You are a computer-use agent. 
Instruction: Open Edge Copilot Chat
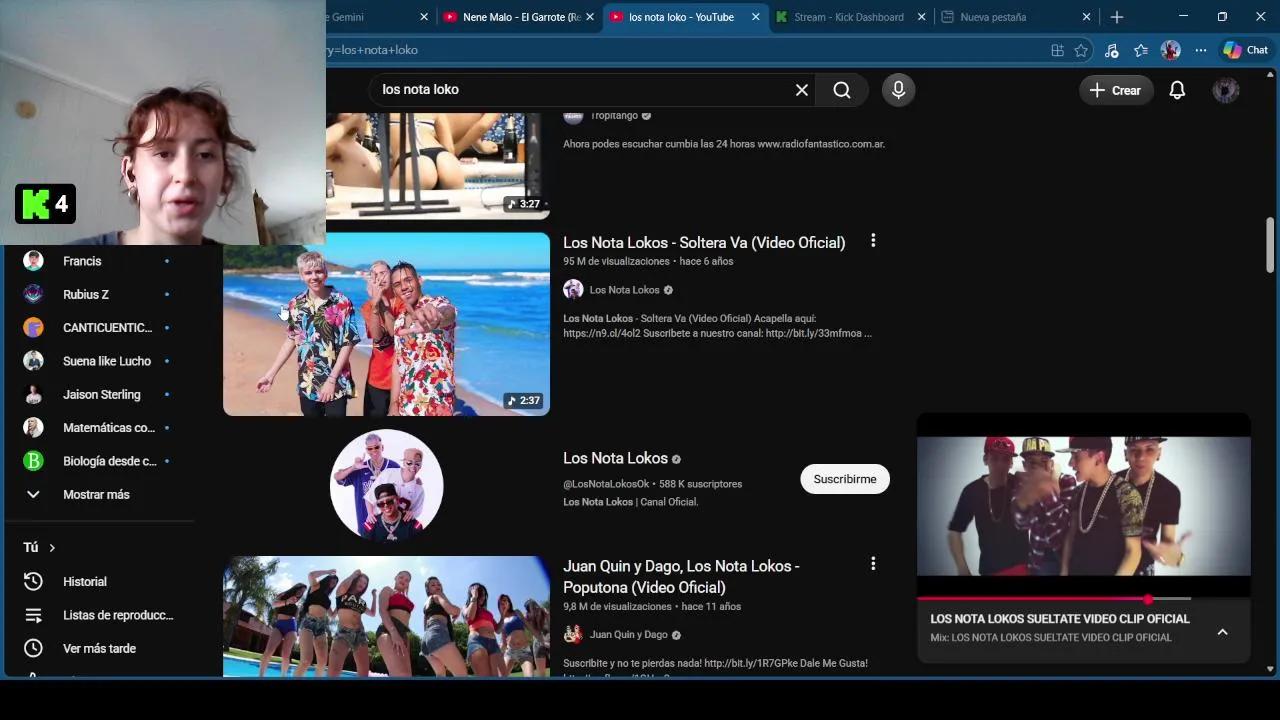tap(1246, 50)
